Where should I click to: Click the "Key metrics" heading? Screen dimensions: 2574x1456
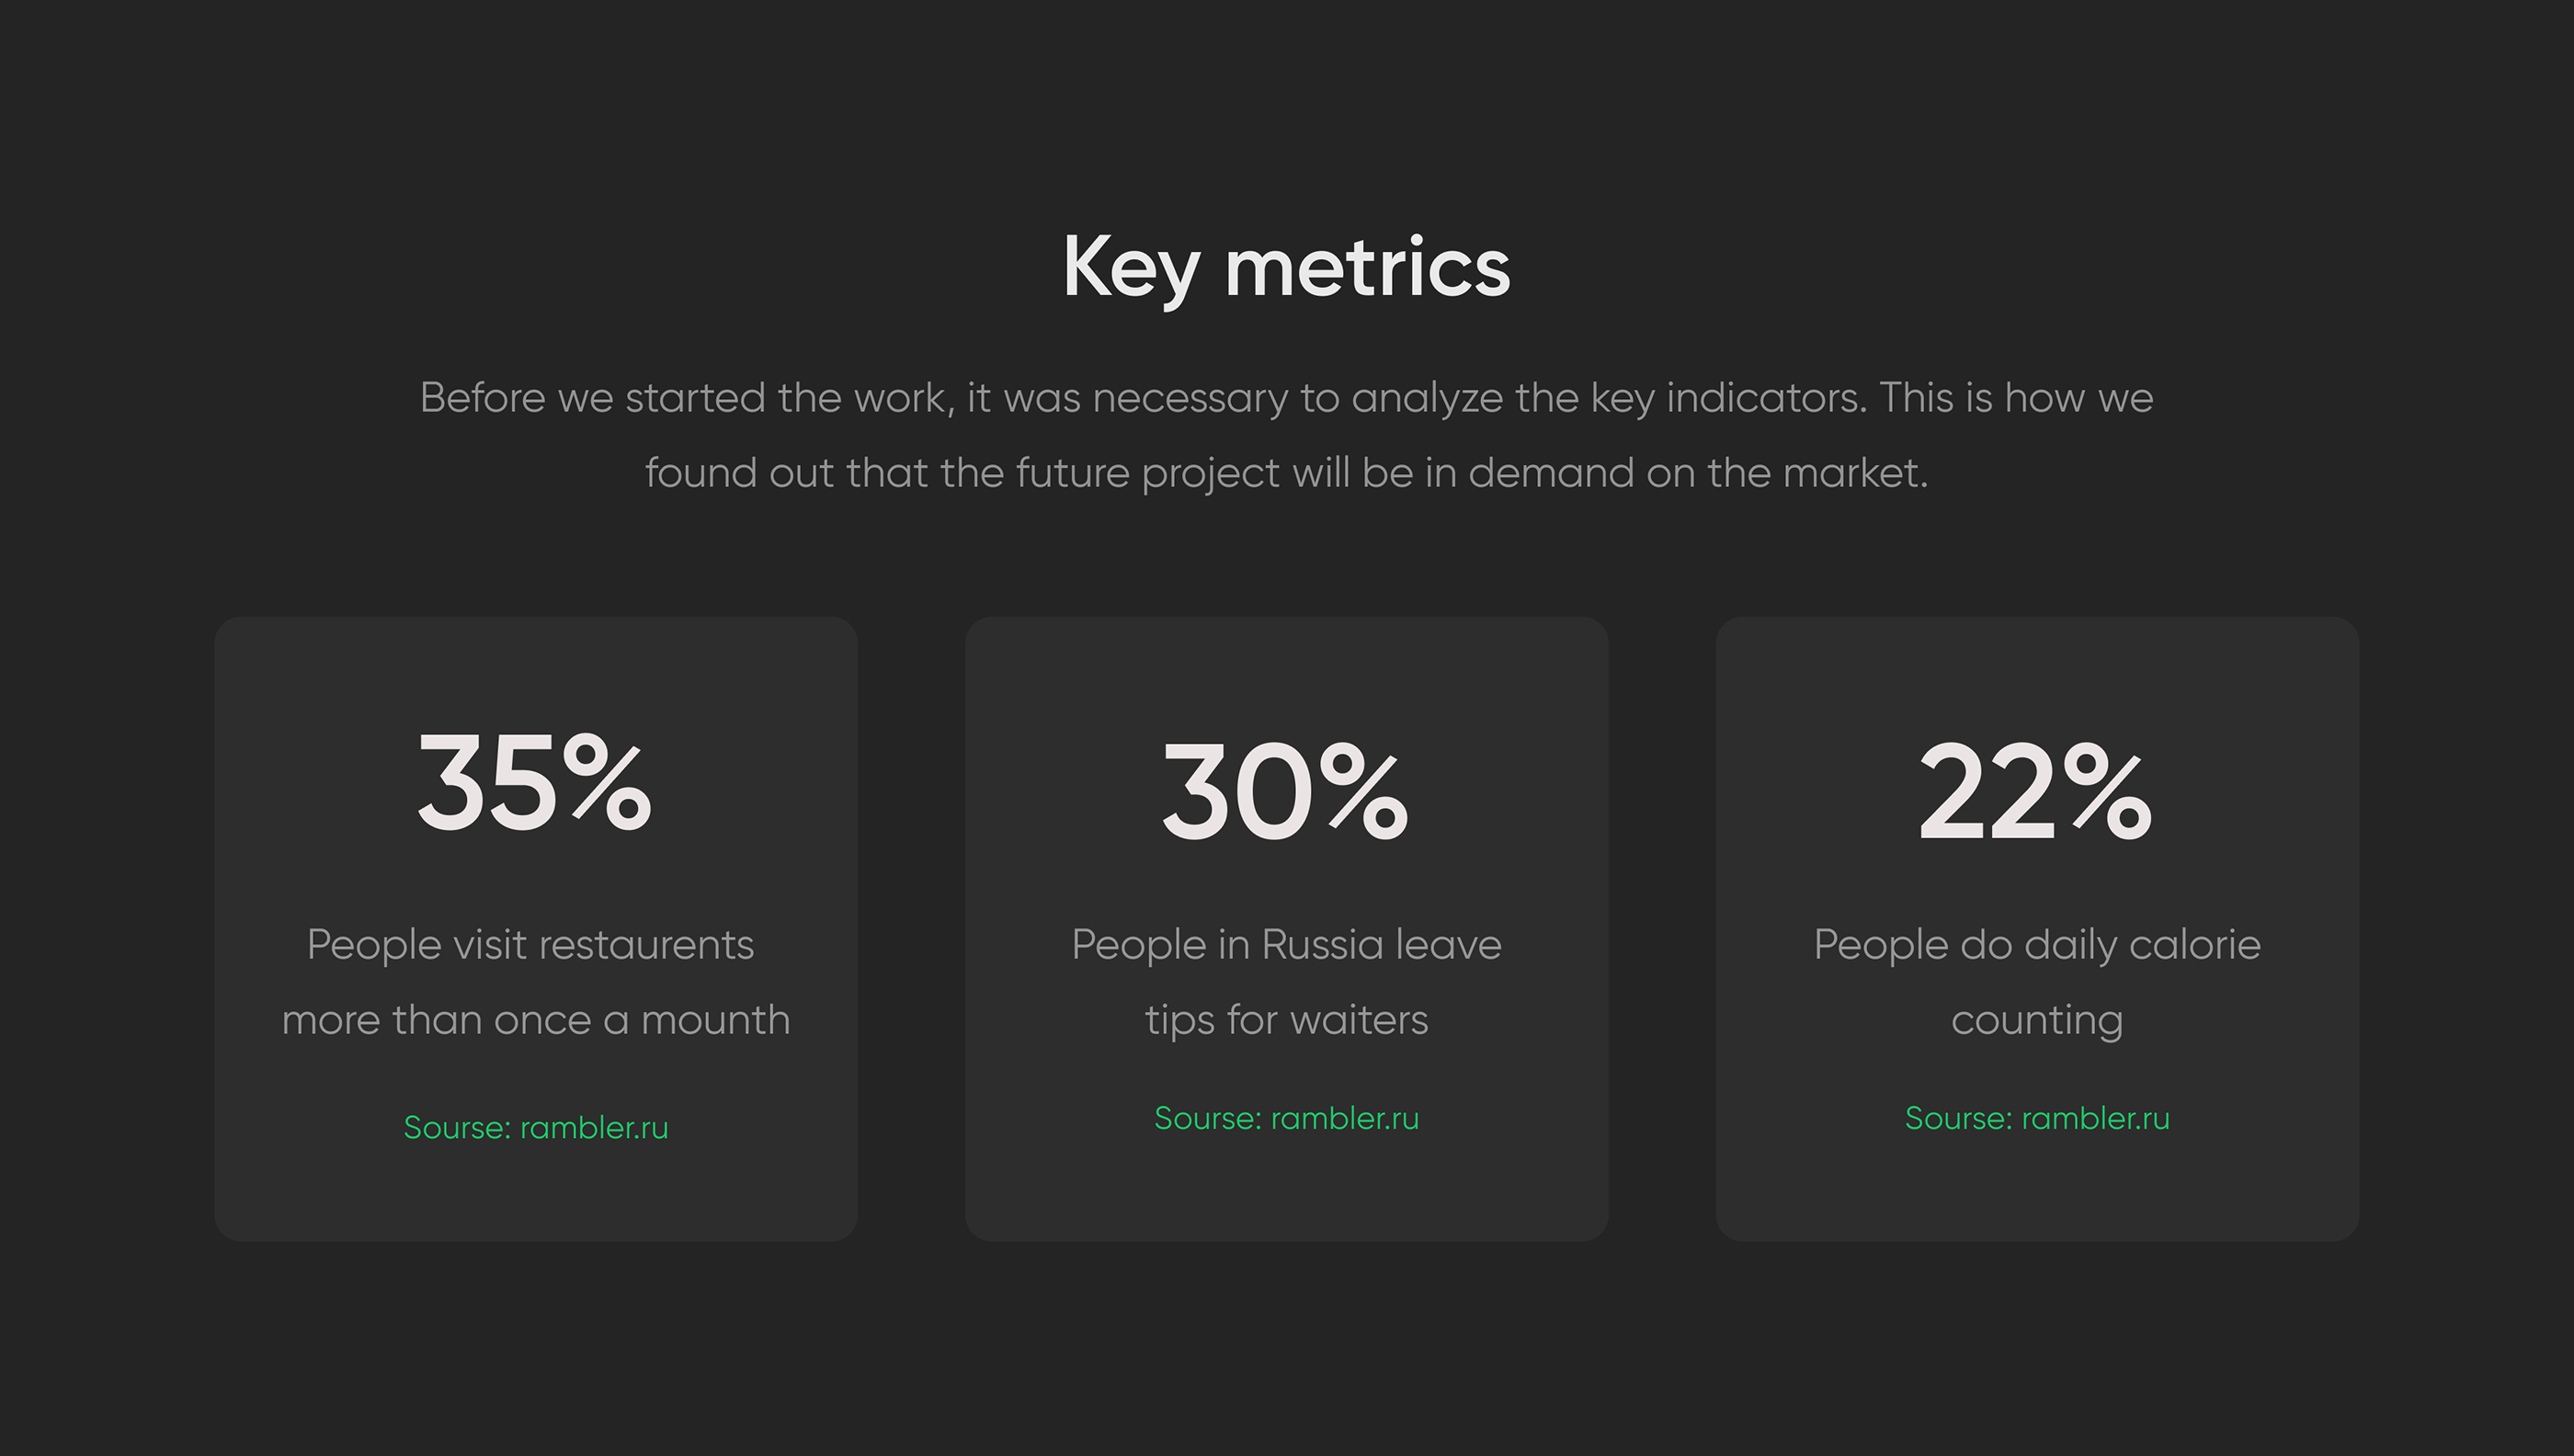click(x=1286, y=267)
